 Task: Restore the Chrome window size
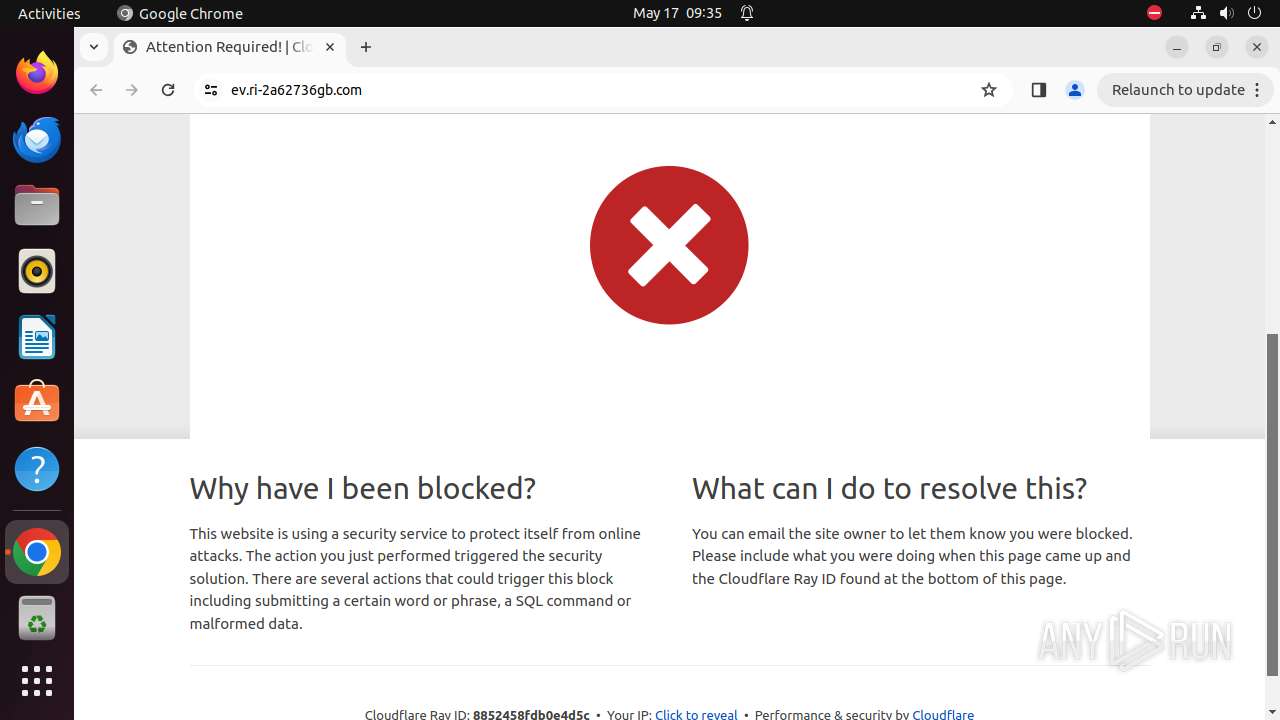(1217, 47)
